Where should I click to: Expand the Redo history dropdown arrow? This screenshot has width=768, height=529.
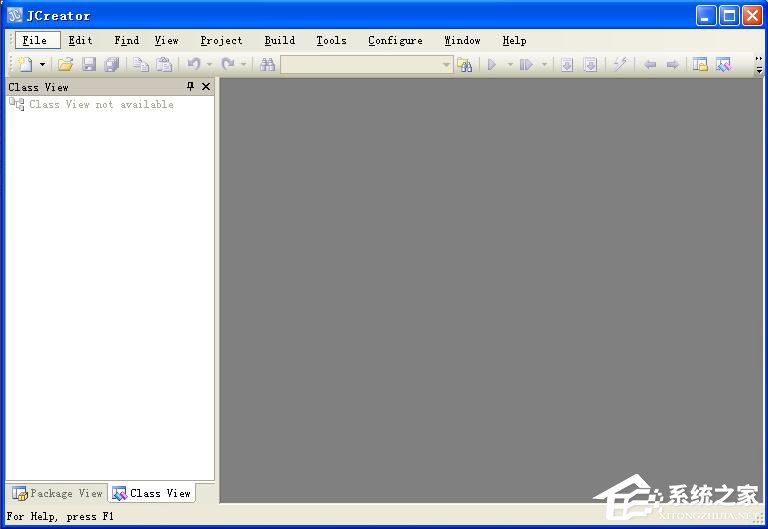(x=243, y=65)
